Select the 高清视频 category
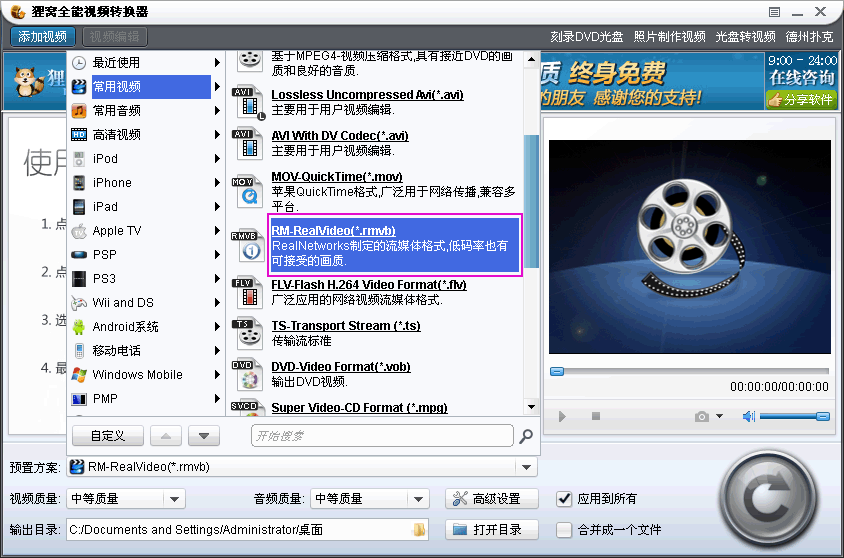The image size is (844, 558). pos(146,135)
